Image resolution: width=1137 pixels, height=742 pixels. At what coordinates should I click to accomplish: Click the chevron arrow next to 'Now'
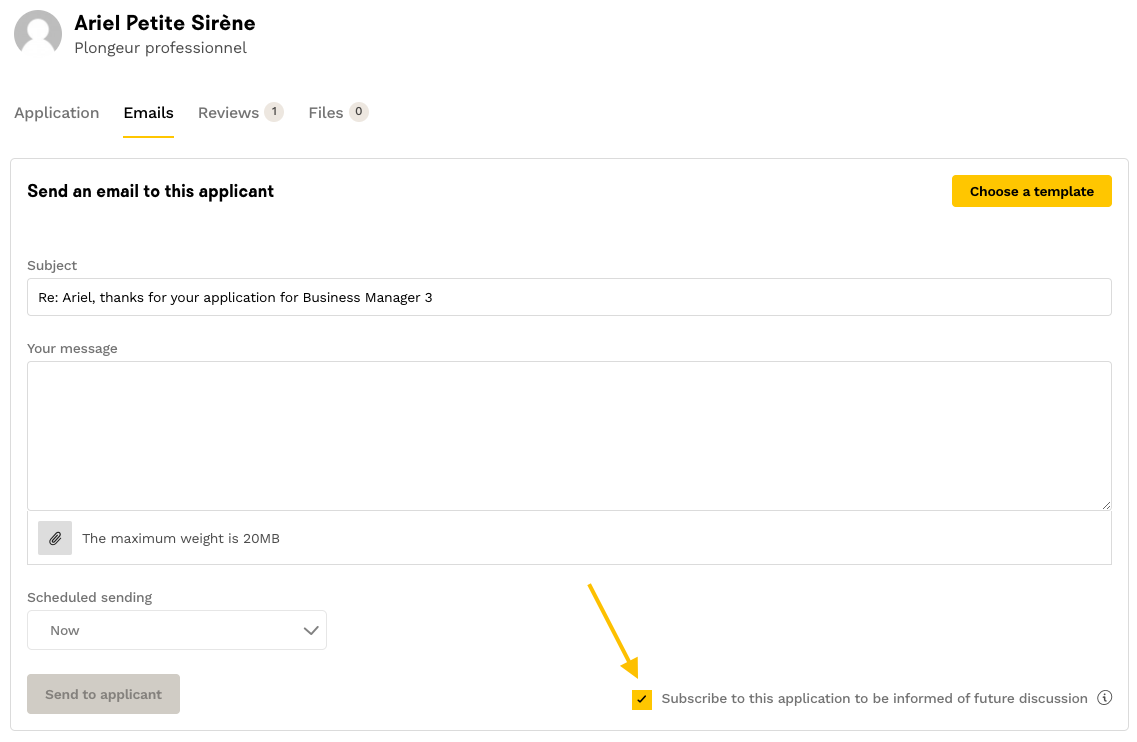(x=311, y=630)
